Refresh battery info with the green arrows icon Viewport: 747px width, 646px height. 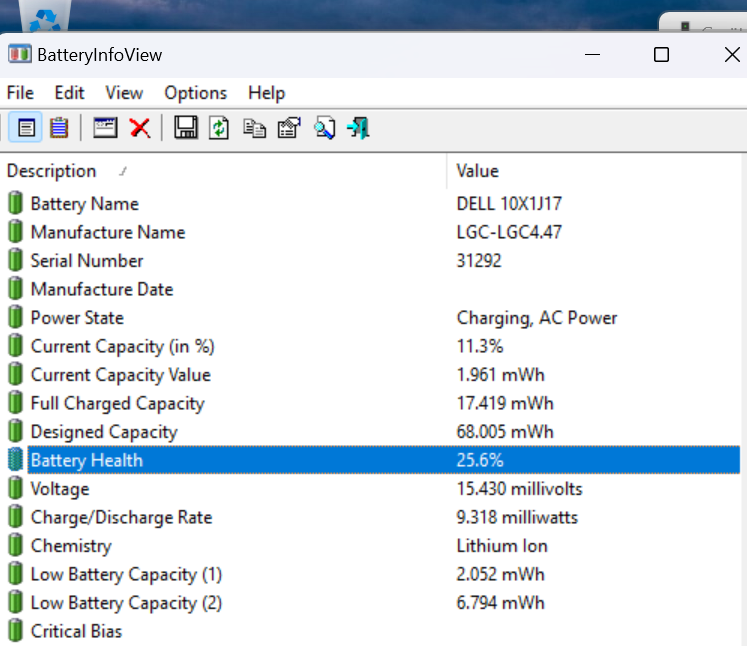point(219,128)
